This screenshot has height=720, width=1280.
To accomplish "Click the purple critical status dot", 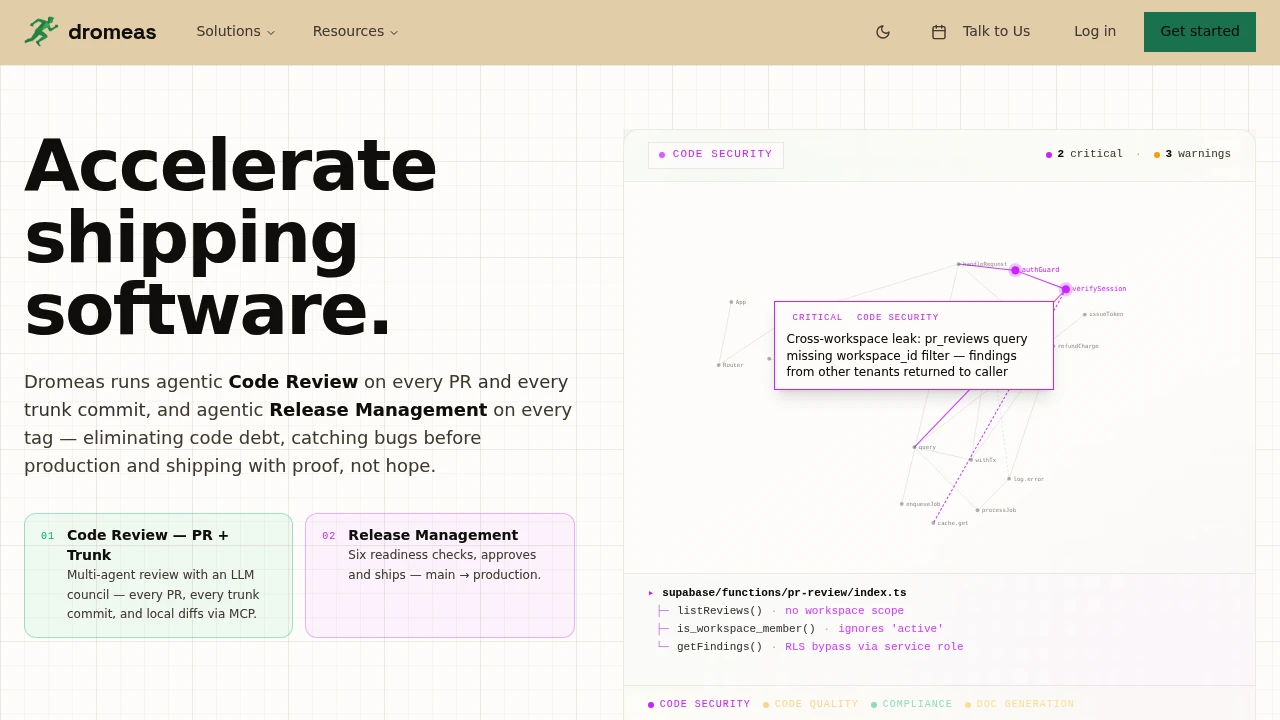I will 1049,155.
